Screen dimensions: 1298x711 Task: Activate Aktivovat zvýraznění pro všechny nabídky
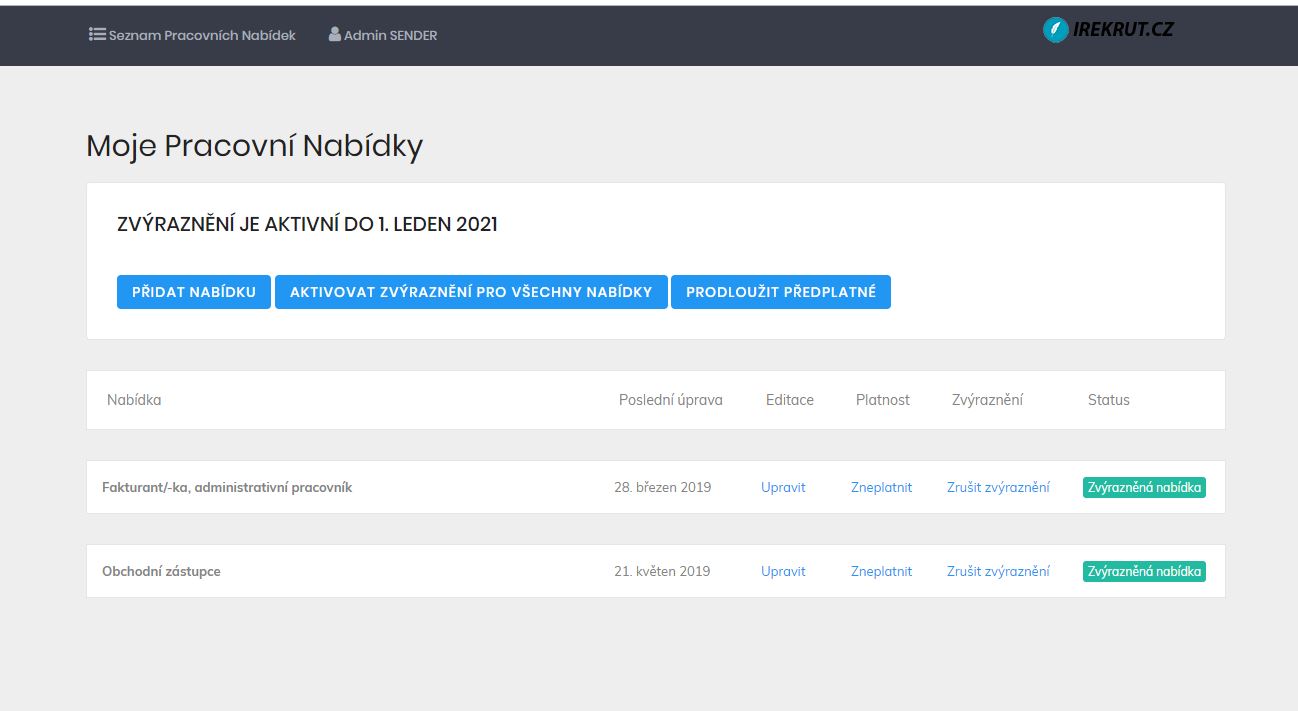(x=471, y=292)
